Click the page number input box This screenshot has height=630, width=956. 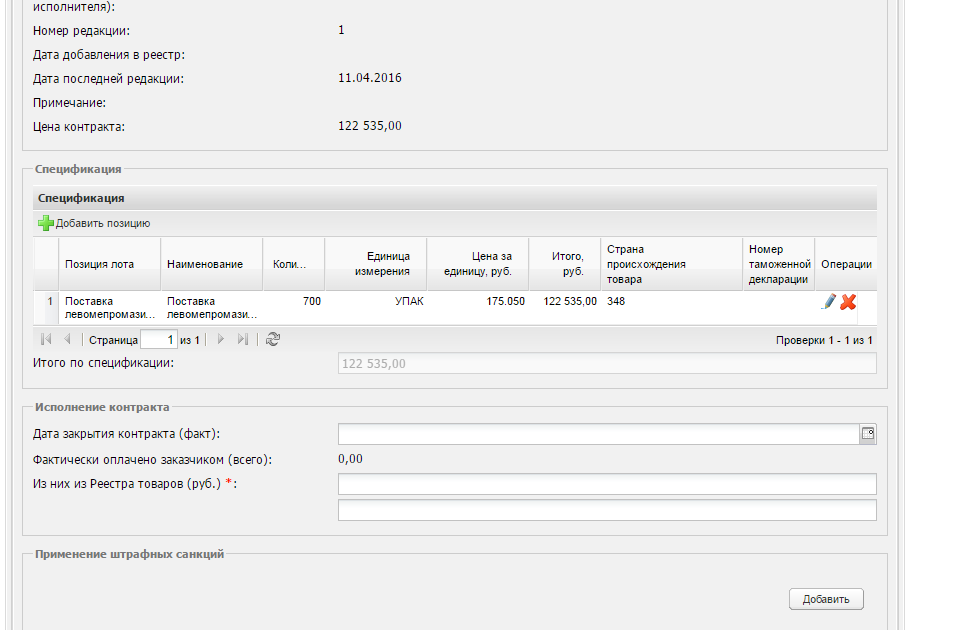158,340
